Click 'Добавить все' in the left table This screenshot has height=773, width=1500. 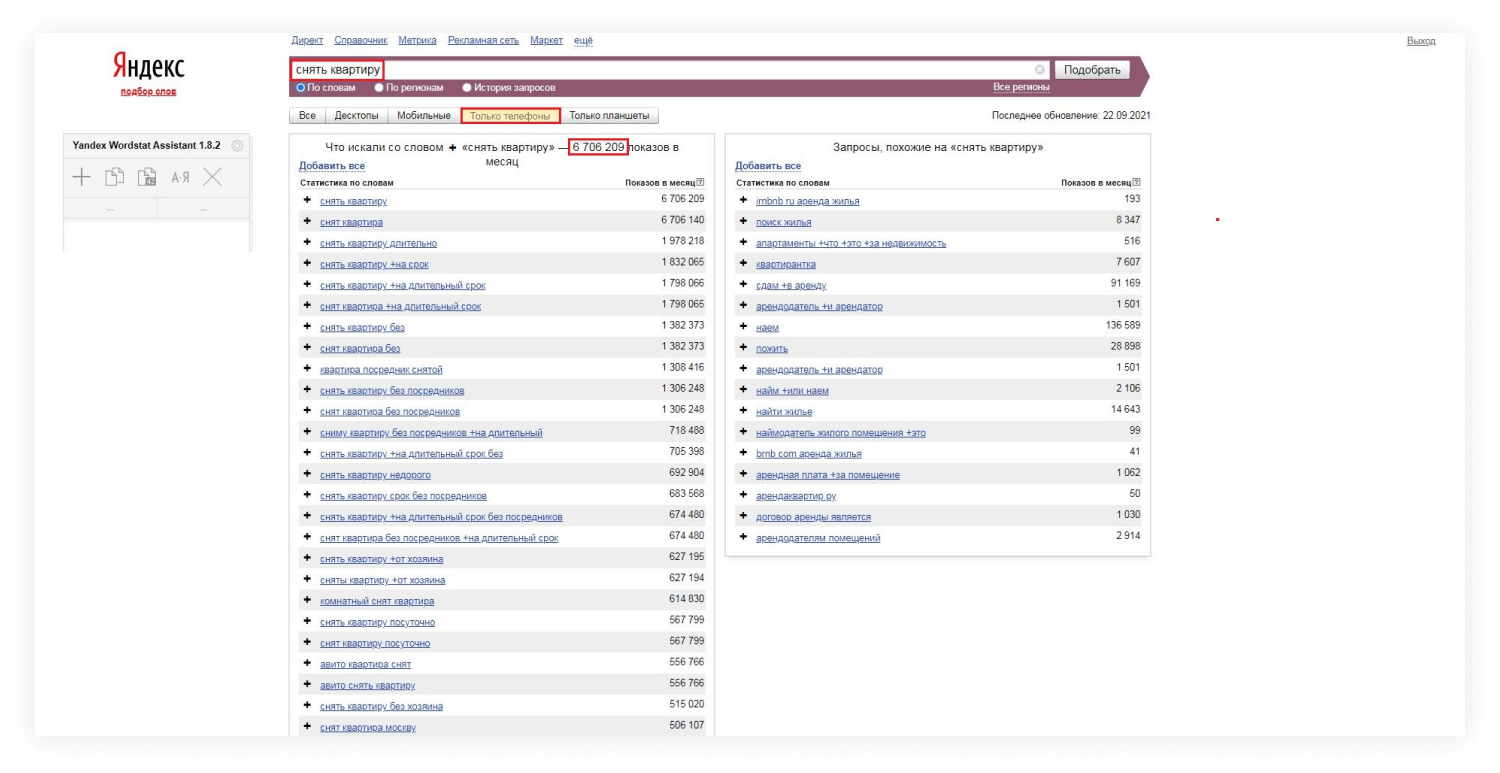(x=332, y=166)
